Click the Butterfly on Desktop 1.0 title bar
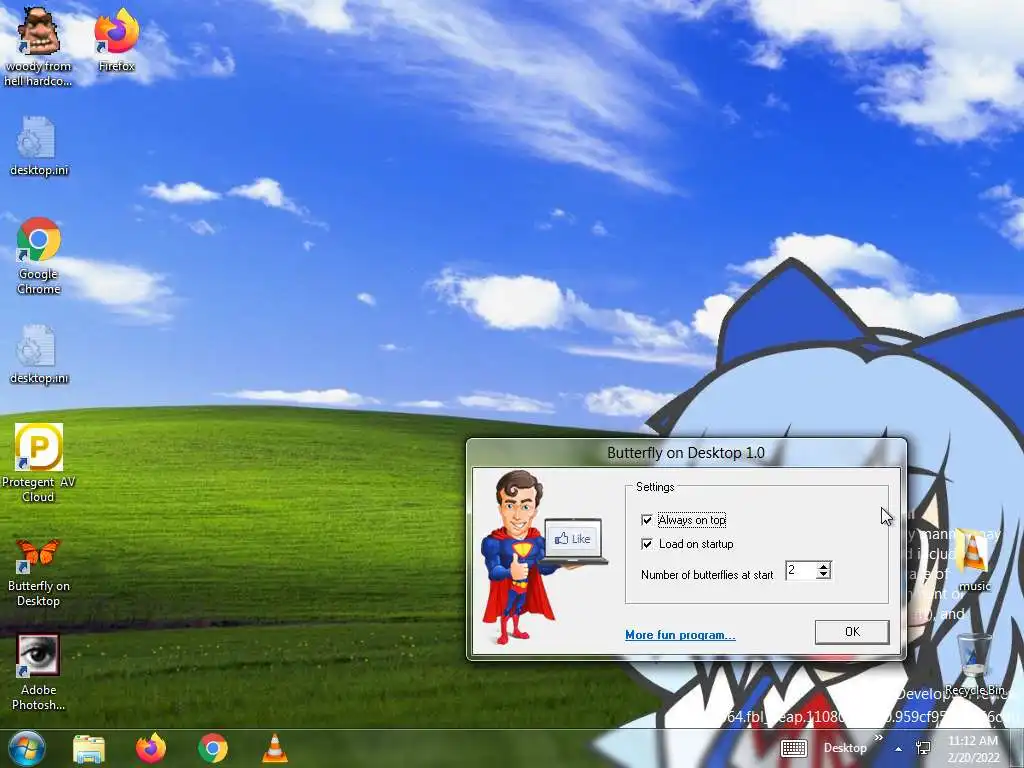Image resolution: width=1024 pixels, height=768 pixels. (686, 453)
